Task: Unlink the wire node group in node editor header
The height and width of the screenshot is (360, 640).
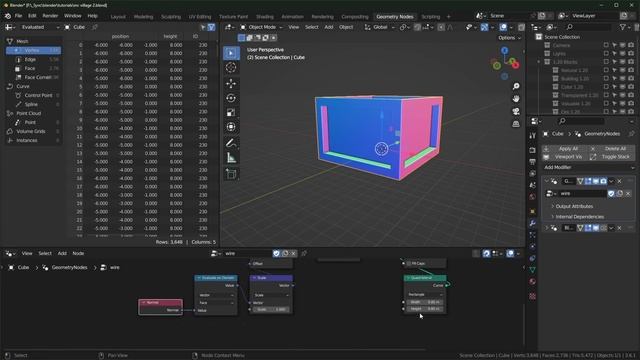Action: coord(293,253)
